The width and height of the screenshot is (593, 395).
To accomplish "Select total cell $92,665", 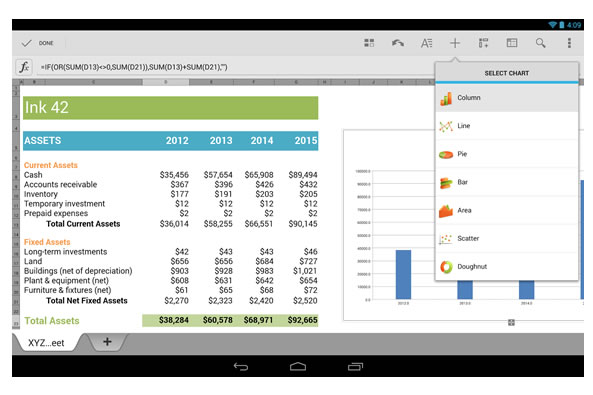I will [303, 320].
